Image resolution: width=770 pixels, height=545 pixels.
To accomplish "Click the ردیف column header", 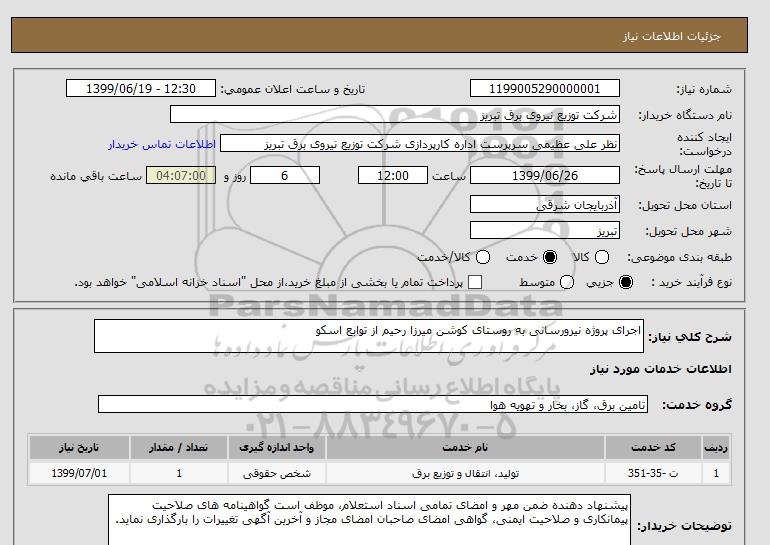I will [716, 448].
